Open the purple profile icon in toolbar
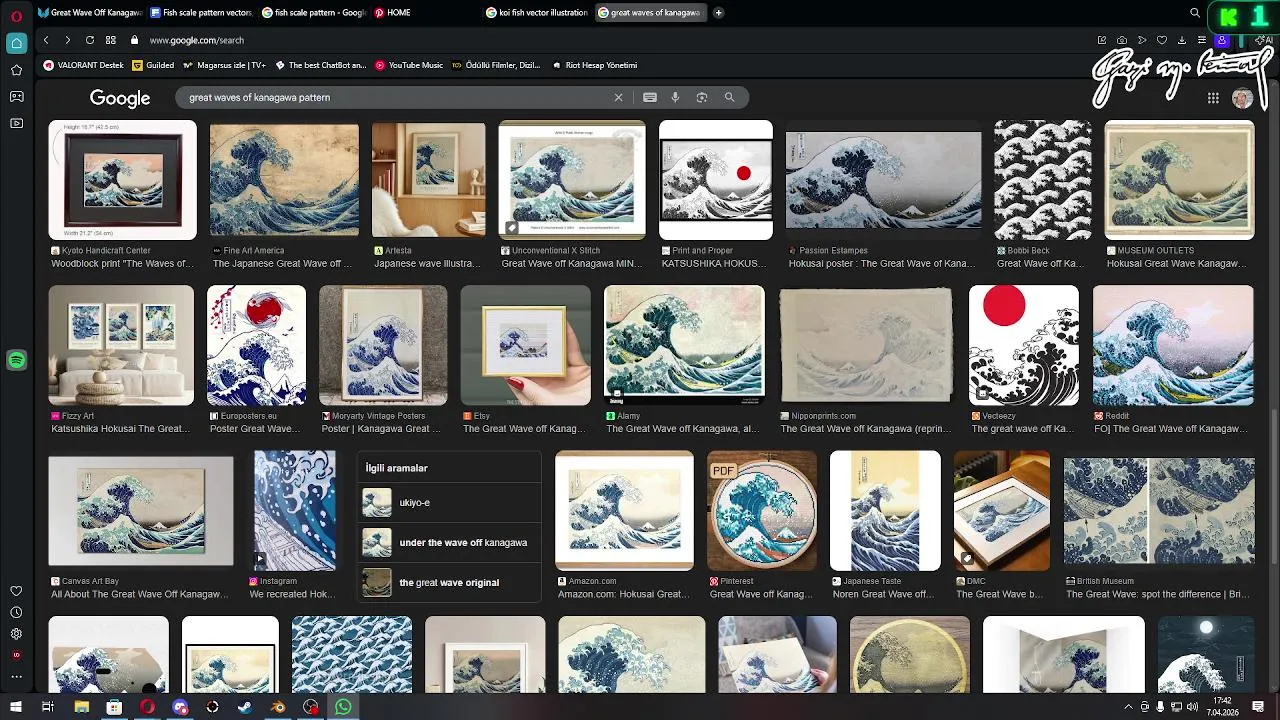The image size is (1280, 720). tap(1222, 40)
